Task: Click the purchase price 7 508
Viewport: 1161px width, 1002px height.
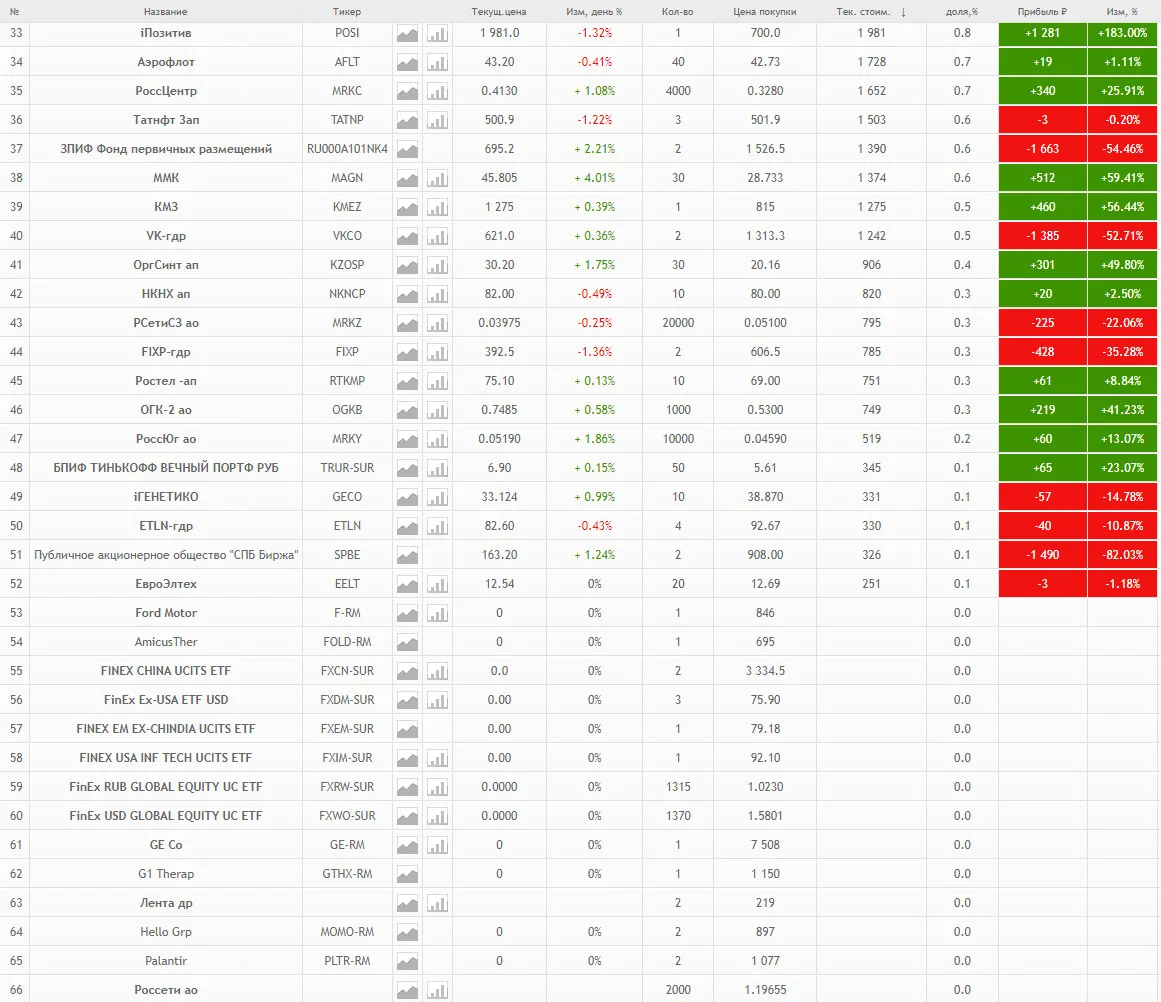Action: (765, 845)
